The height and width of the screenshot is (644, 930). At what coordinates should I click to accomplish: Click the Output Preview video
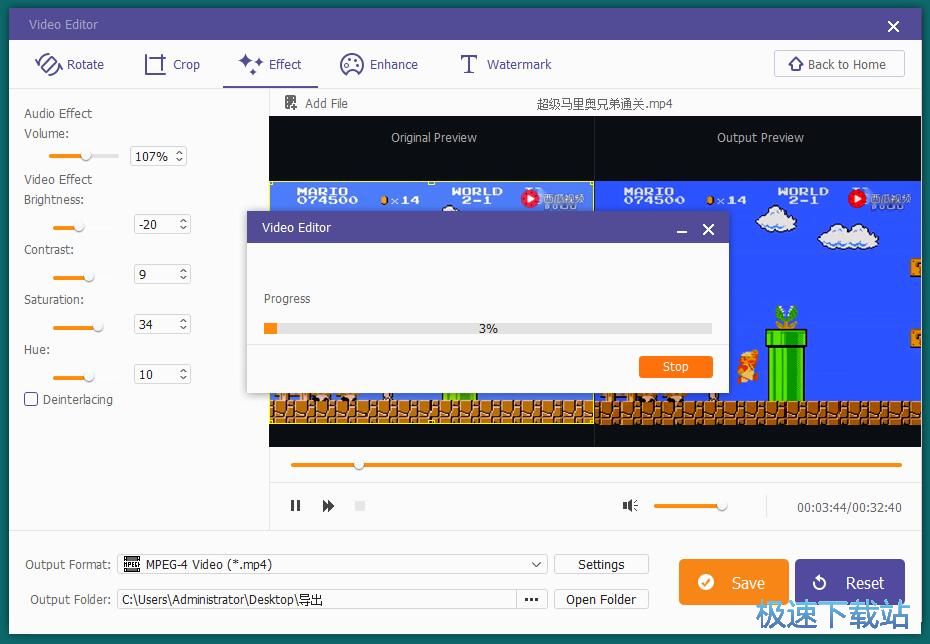757,304
